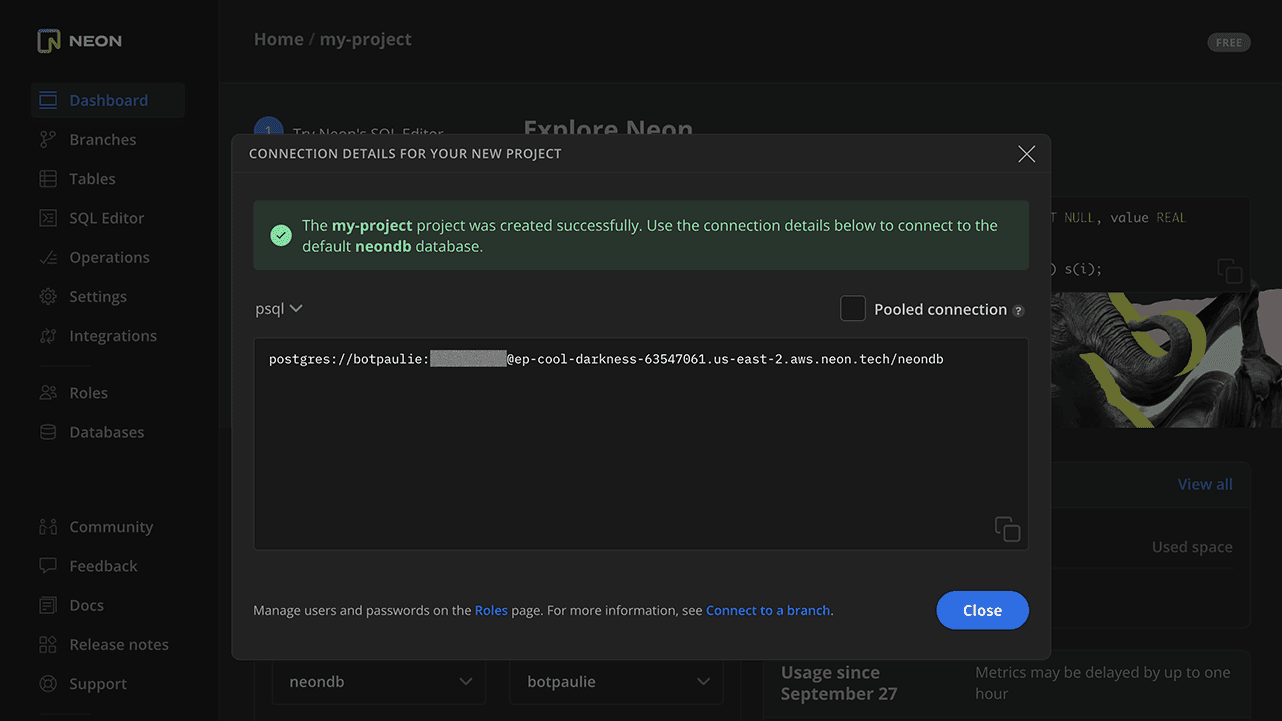1282x721 pixels.
Task: Click the Neon logo icon
Action: (49, 41)
